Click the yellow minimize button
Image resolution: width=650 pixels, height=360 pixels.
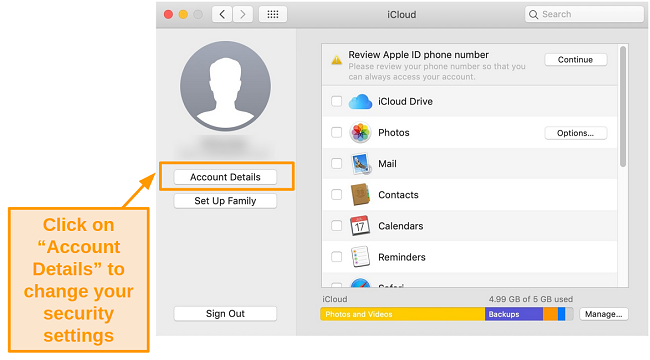tap(183, 15)
